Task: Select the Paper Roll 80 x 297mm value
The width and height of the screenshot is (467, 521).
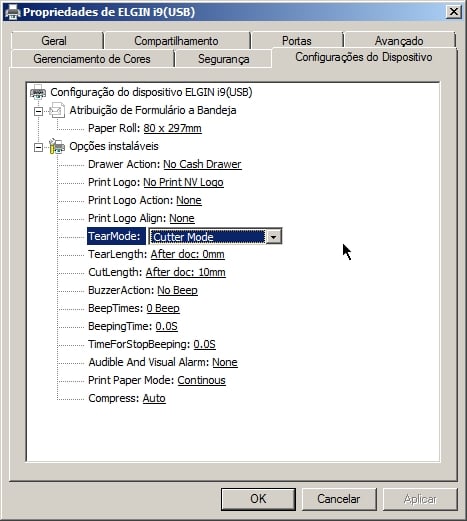Action: (x=172, y=128)
